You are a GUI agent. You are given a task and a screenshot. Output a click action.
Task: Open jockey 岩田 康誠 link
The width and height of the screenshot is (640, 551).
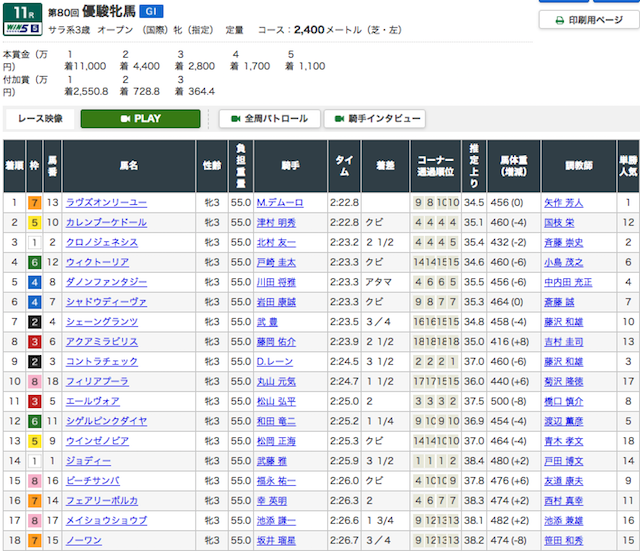276,302
